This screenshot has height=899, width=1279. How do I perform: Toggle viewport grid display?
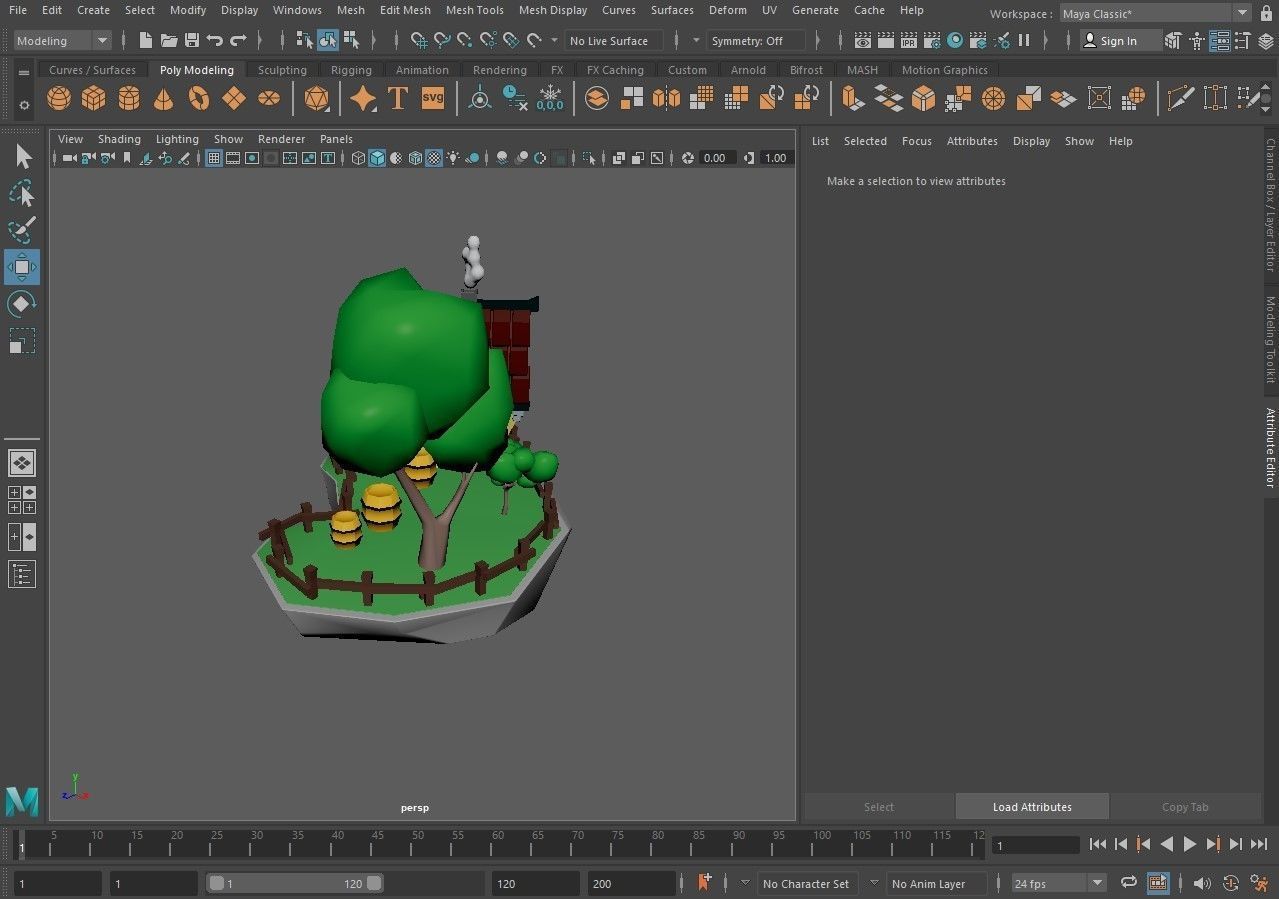coord(214,158)
